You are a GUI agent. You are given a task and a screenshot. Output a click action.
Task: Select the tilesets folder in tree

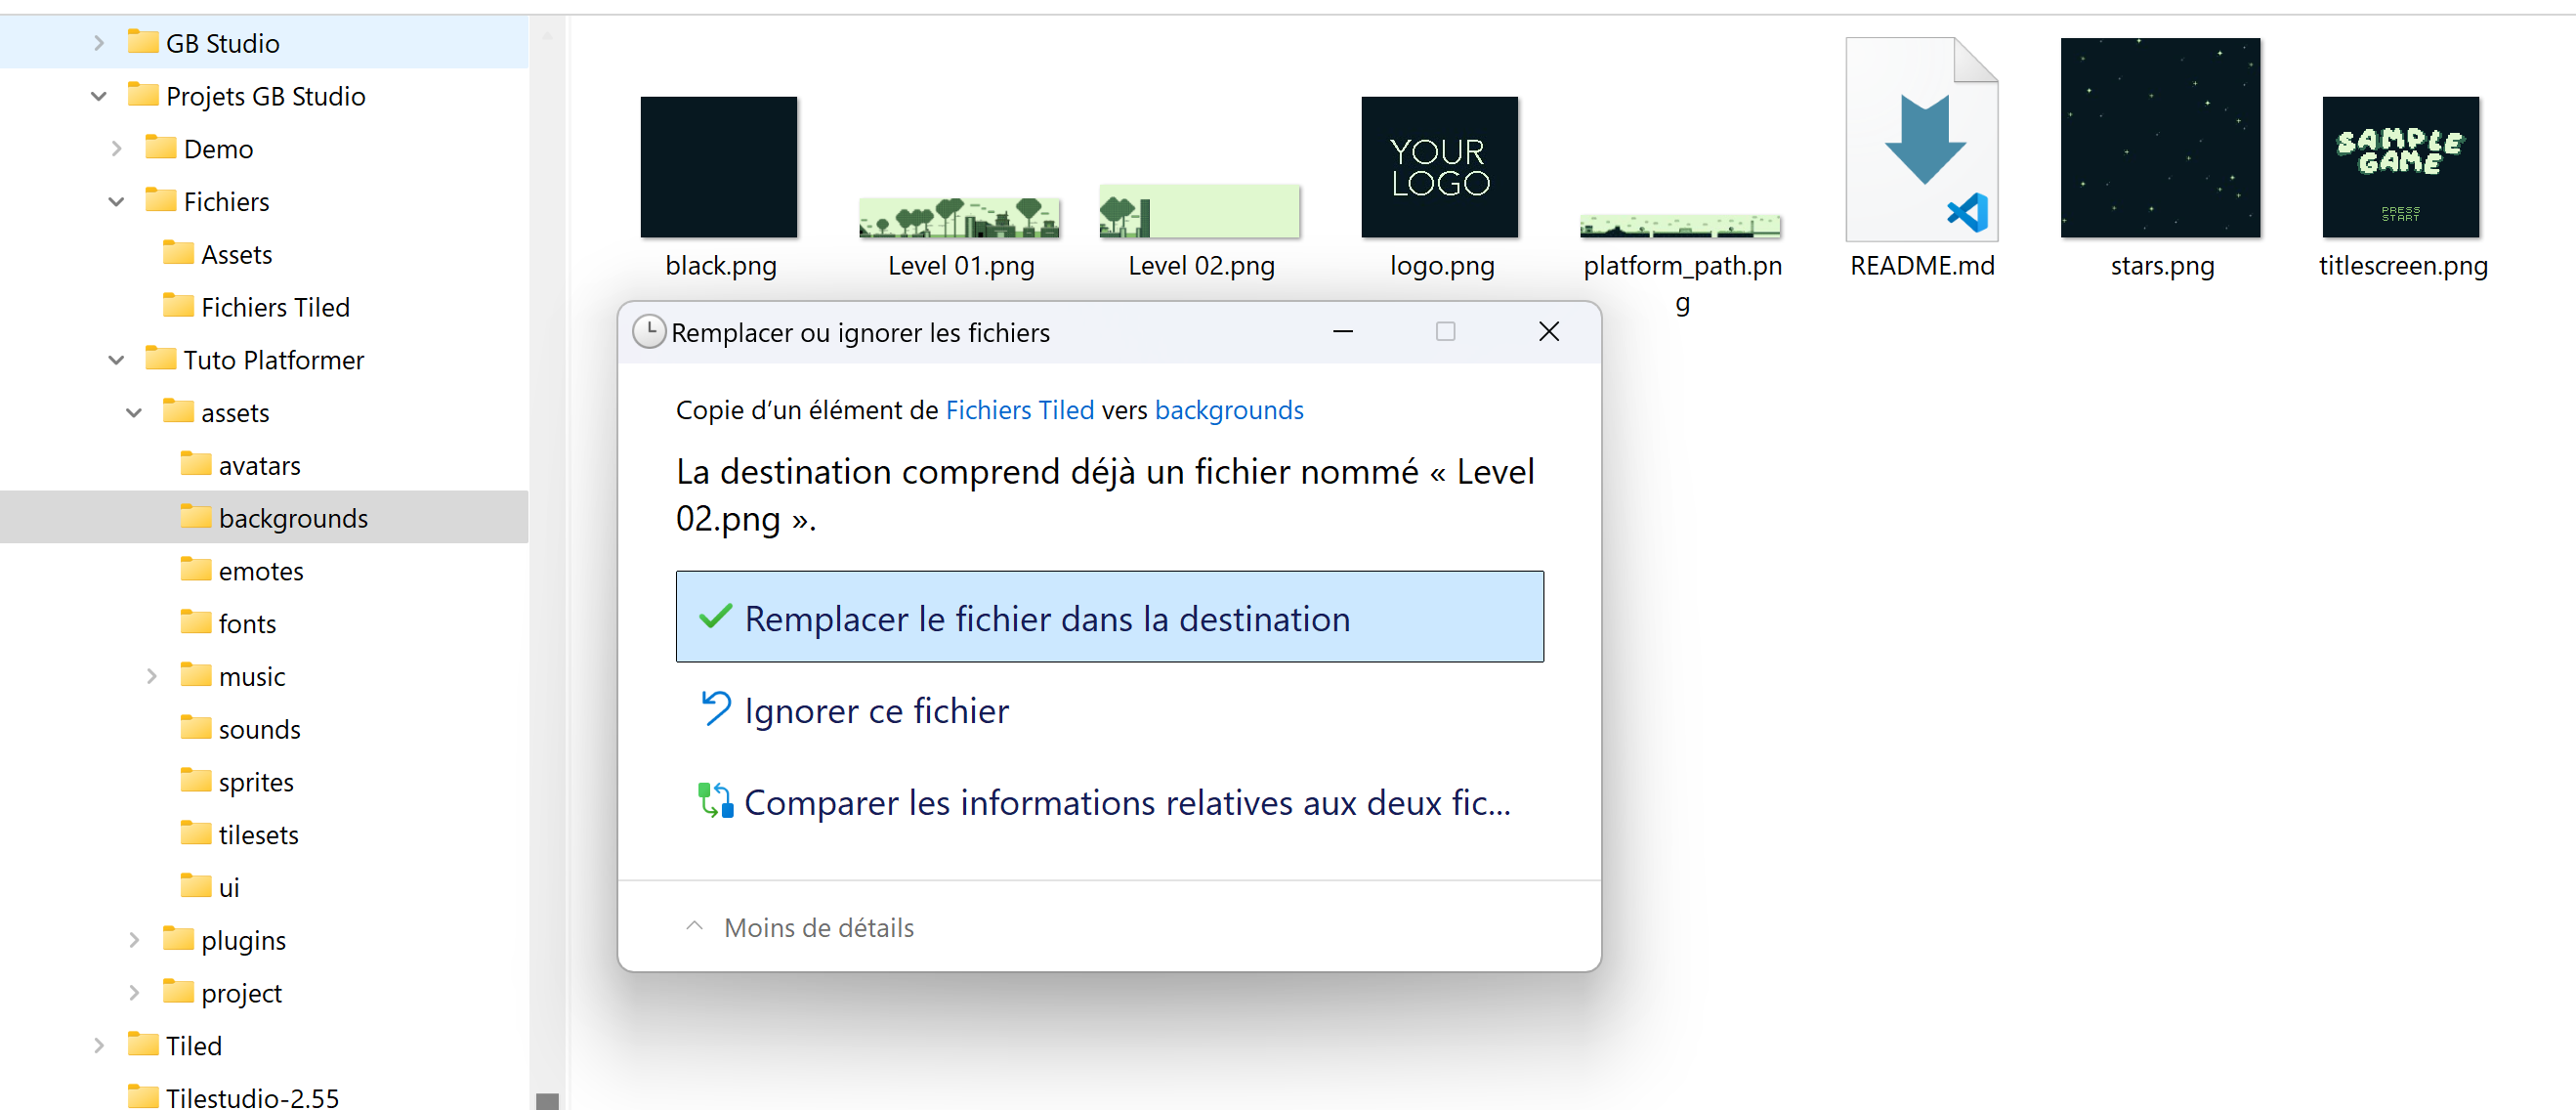coord(258,835)
